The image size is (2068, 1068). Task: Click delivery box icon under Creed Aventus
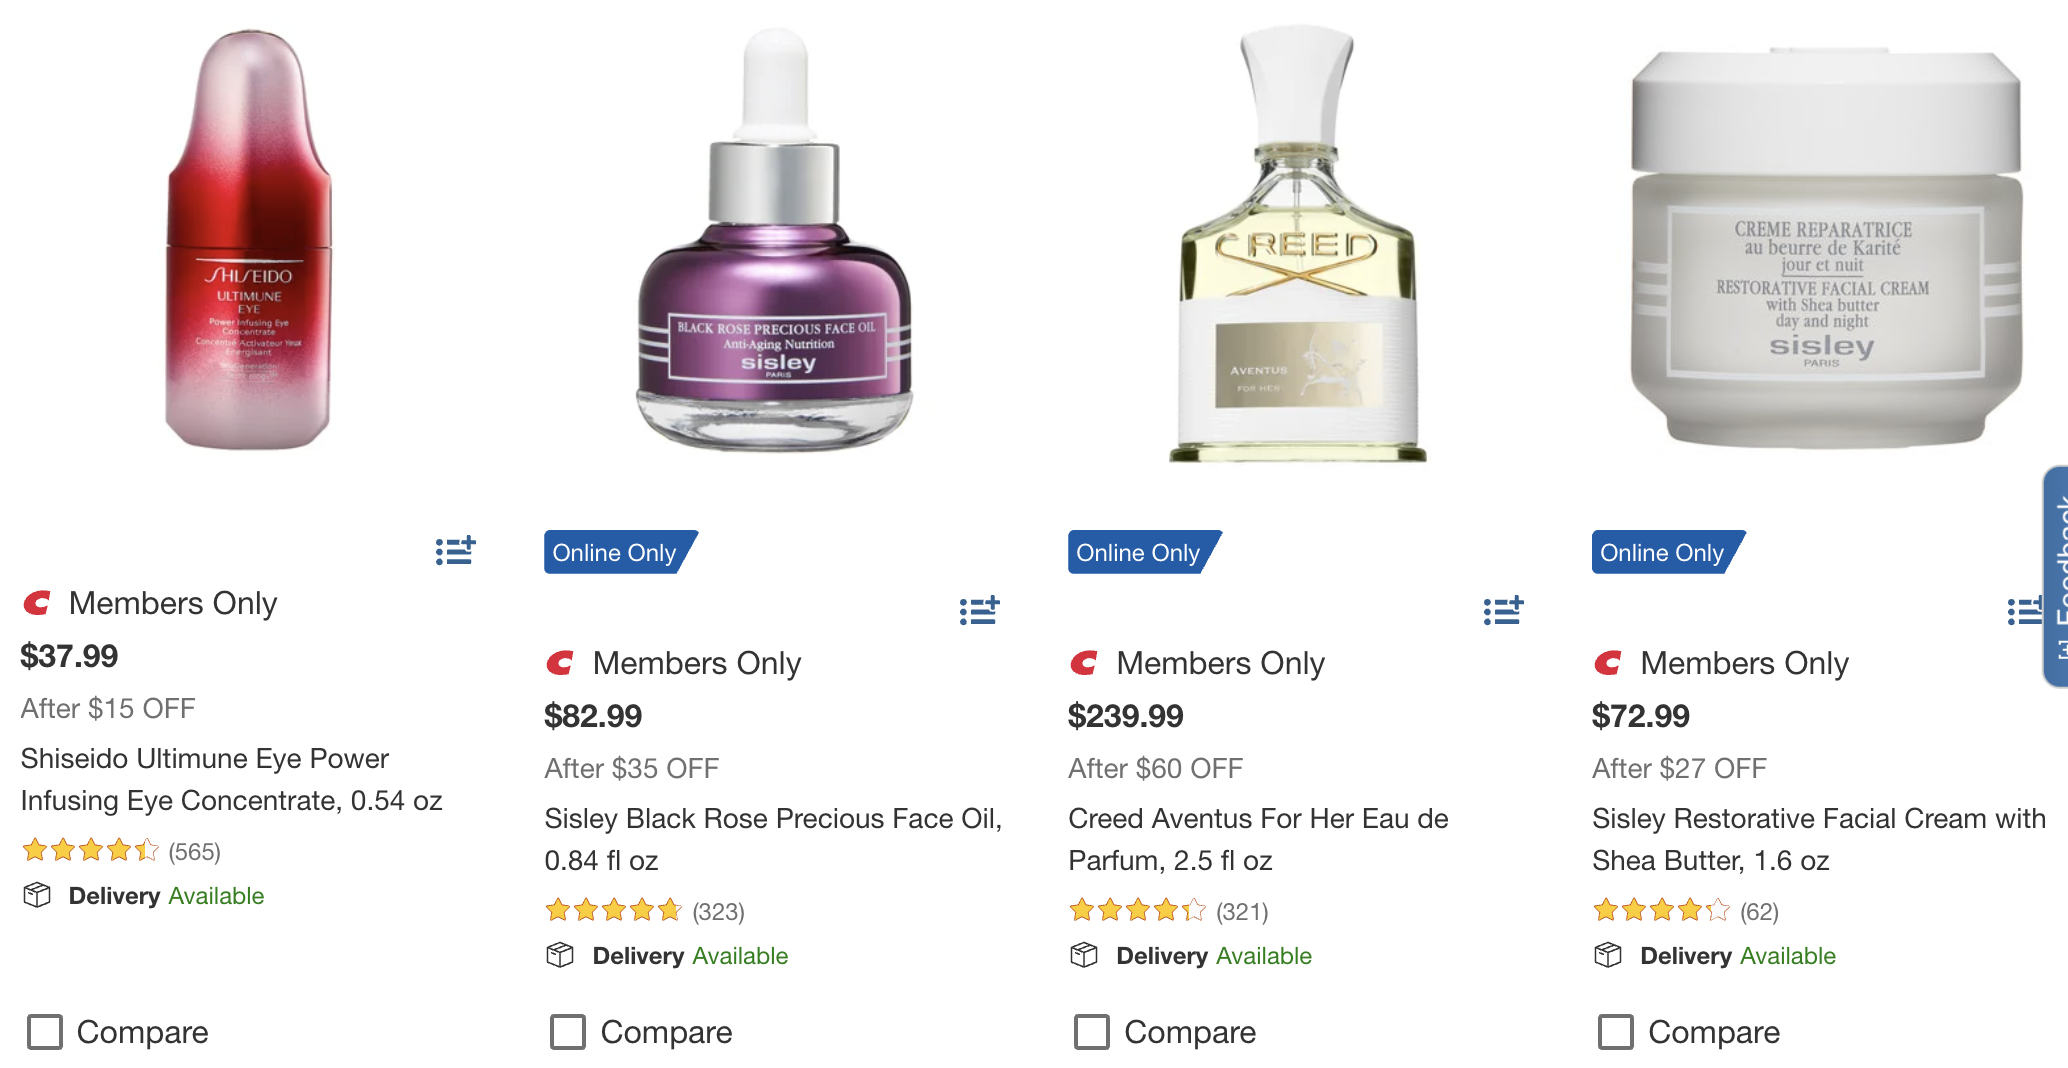point(1084,955)
